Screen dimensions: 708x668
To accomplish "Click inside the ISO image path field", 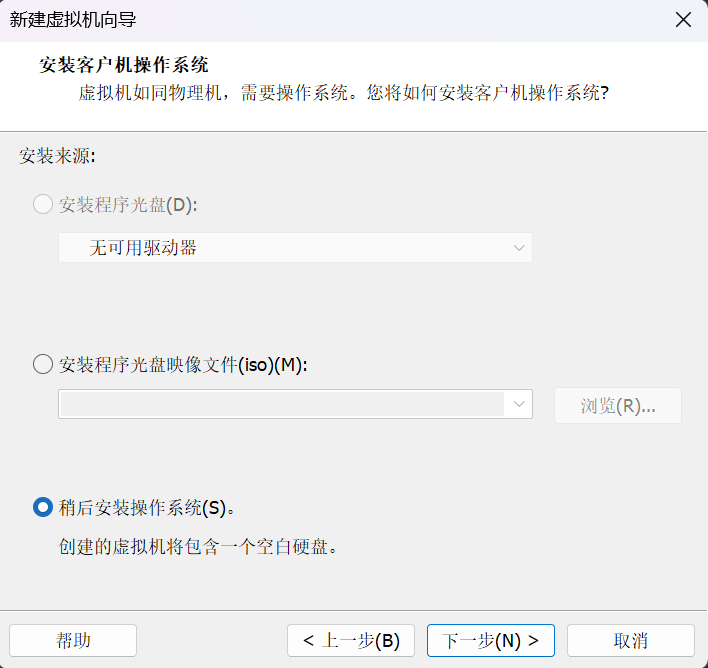I will [x=282, y=404].
